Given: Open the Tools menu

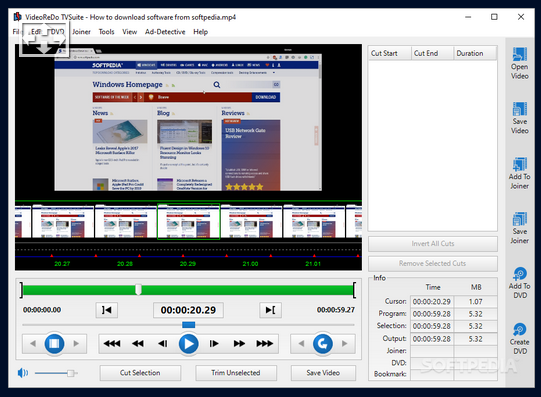Looking at the screenshot, I should (x=106, y=32).
